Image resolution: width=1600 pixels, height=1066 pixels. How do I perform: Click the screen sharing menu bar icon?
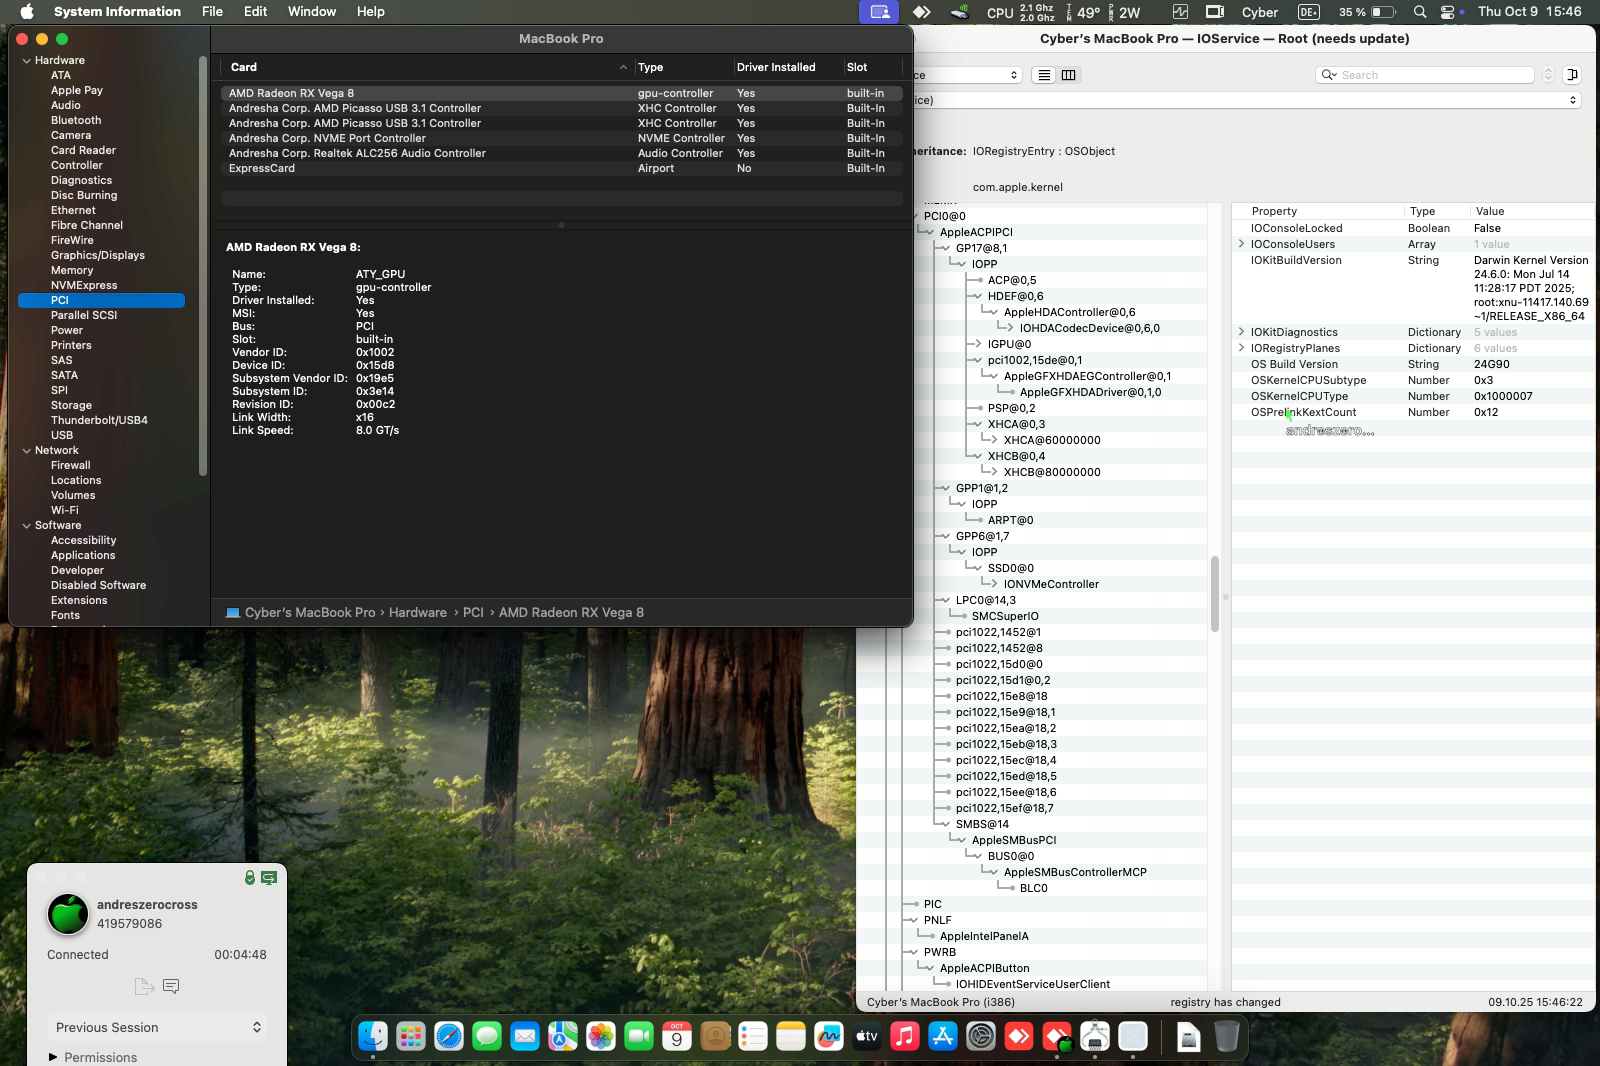tap(880, 12)
